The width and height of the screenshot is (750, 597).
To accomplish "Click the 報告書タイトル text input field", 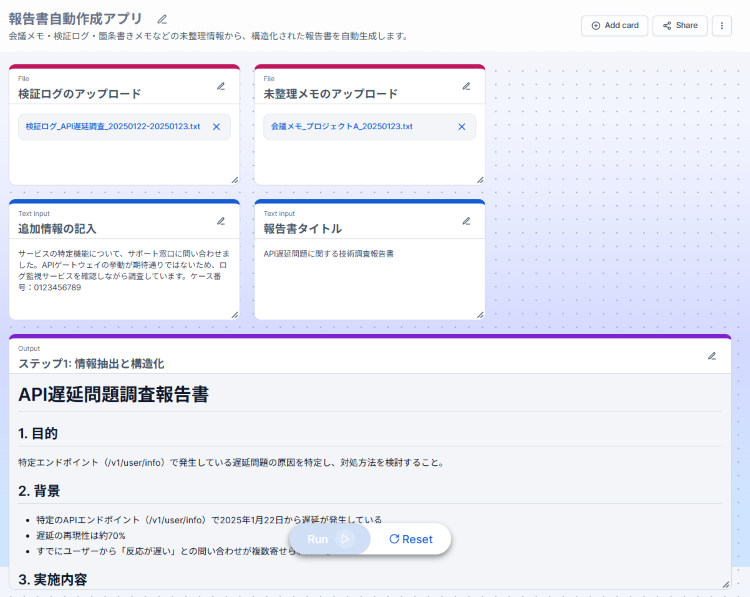I will point(368,275).
